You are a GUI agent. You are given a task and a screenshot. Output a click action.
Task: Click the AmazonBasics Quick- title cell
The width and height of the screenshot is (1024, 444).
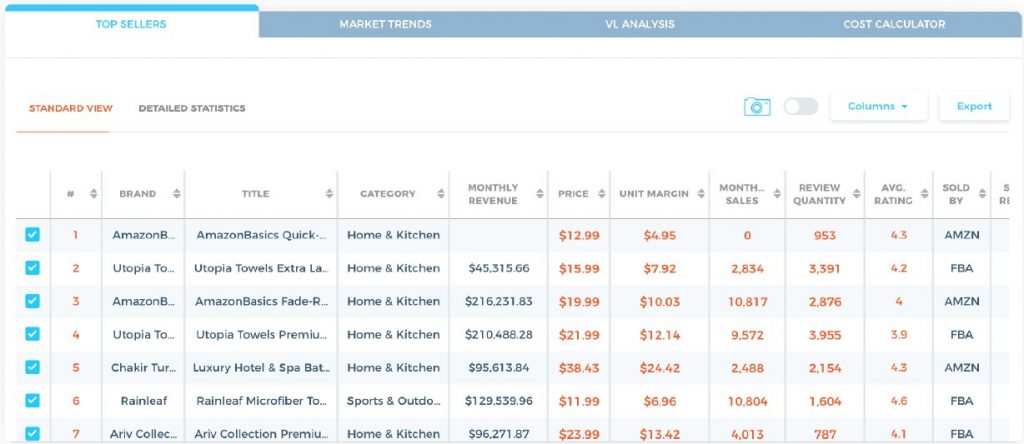tap(261, 235)
